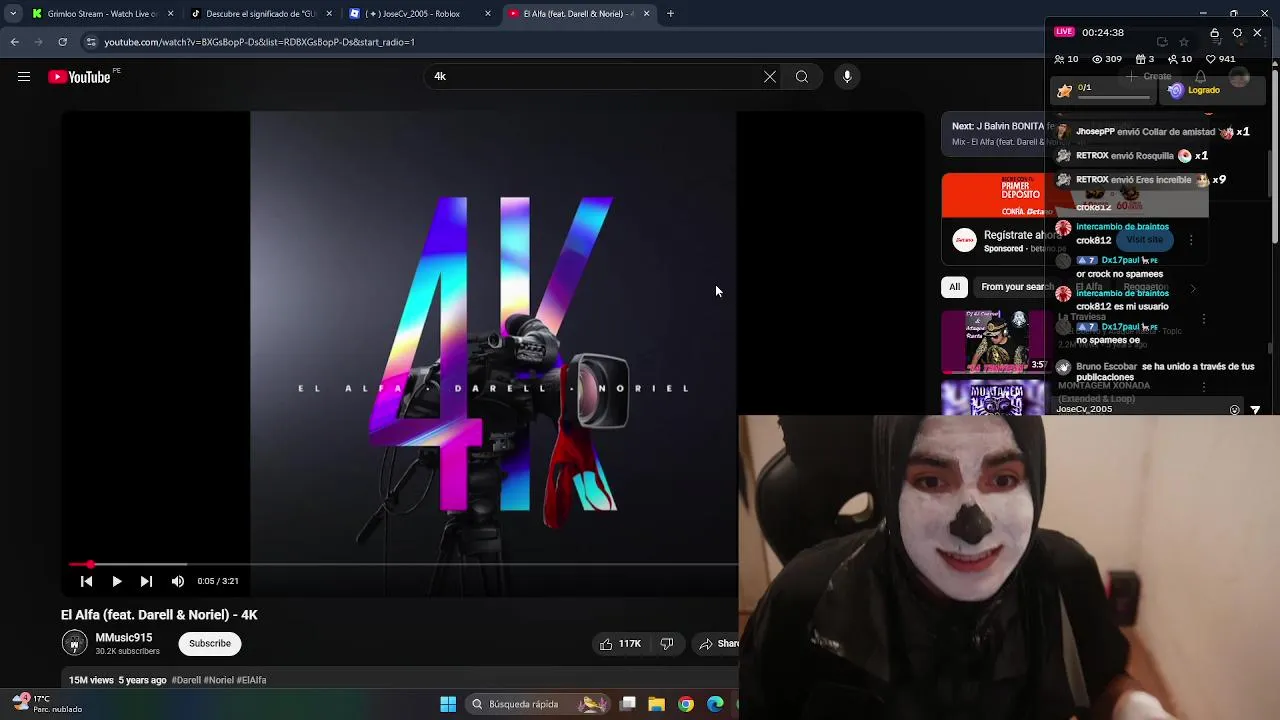The width and height of the screenshot is (1280, 720).
Task: Click username Bruno Escobar in chat
Action: point(1106,367)
